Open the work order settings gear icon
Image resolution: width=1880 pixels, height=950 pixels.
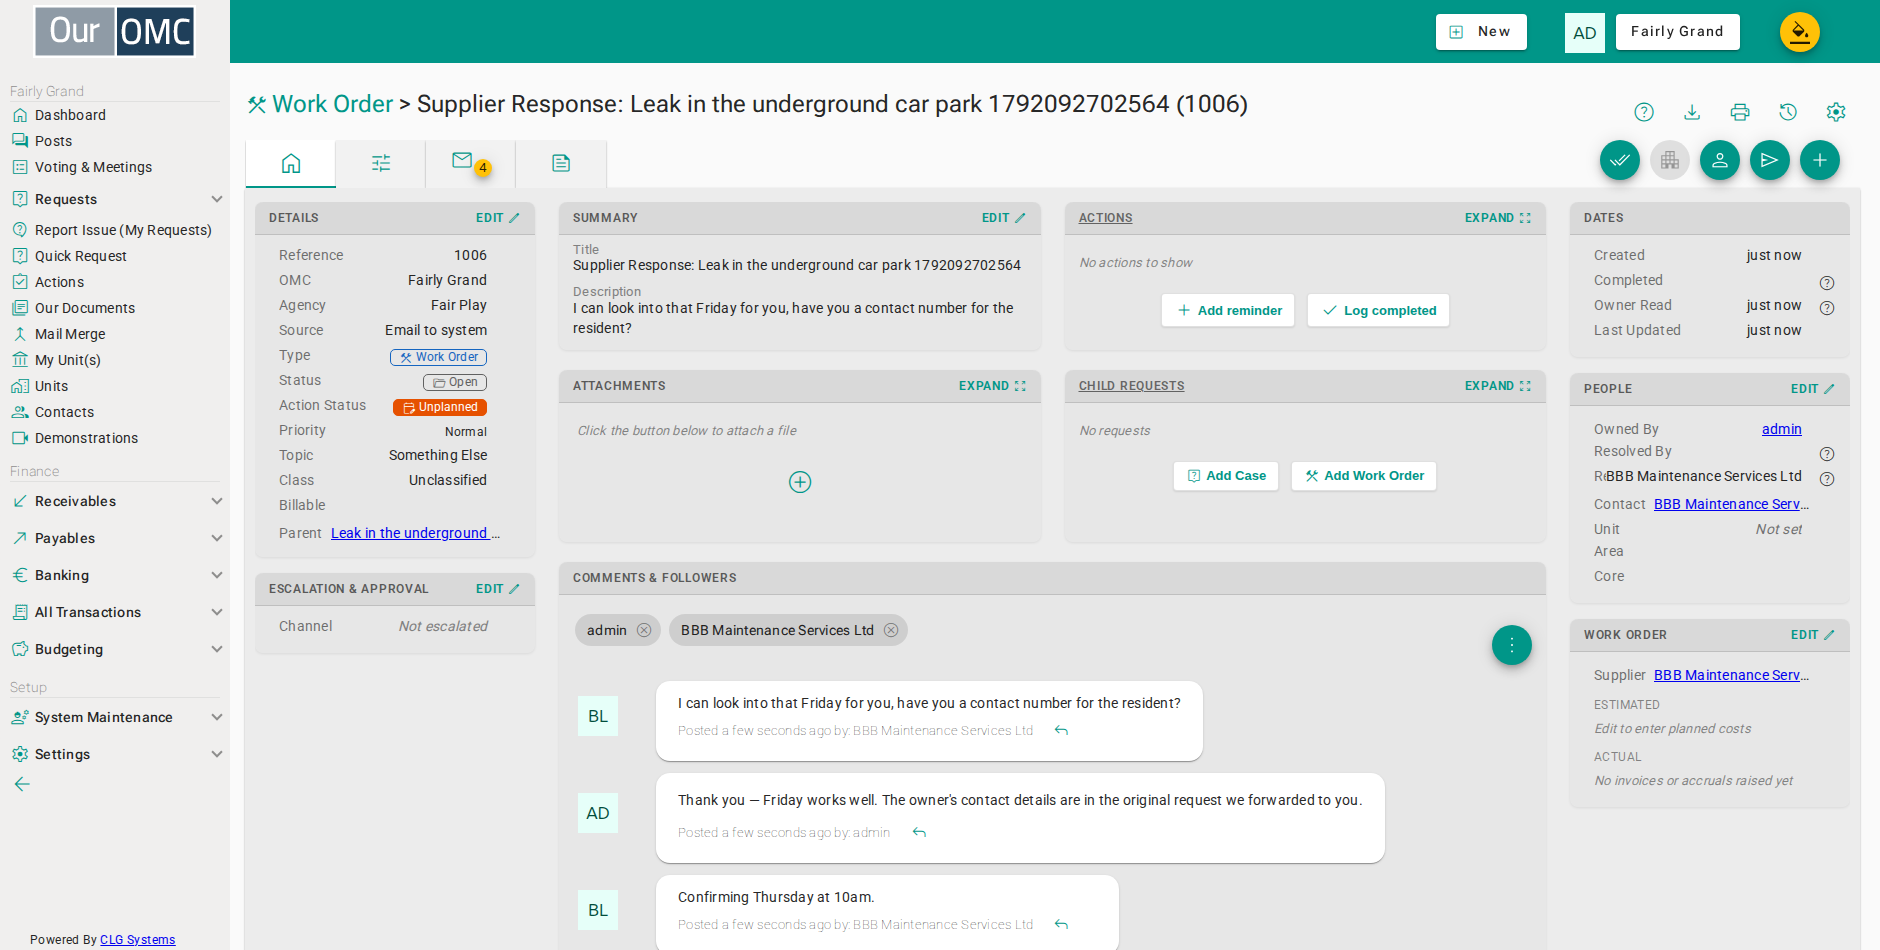[x=1836, y=112]
